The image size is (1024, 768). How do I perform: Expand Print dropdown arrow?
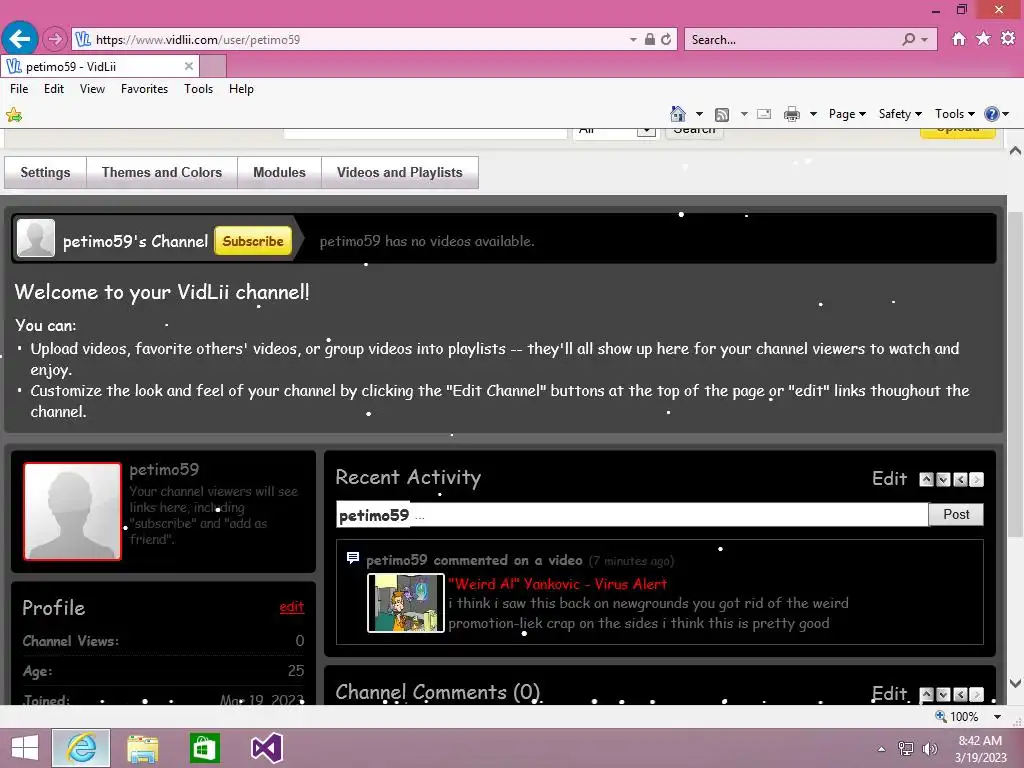813,114
